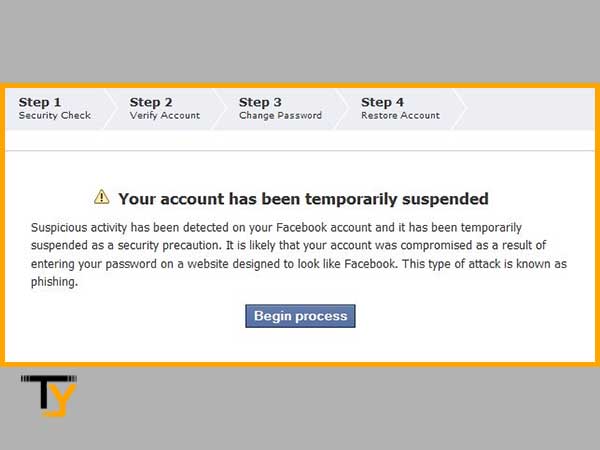The height and width of the screenshot is (450, 600).
Task: Click the word 'phishing' ending the paragraph
Action: (53, 282)
